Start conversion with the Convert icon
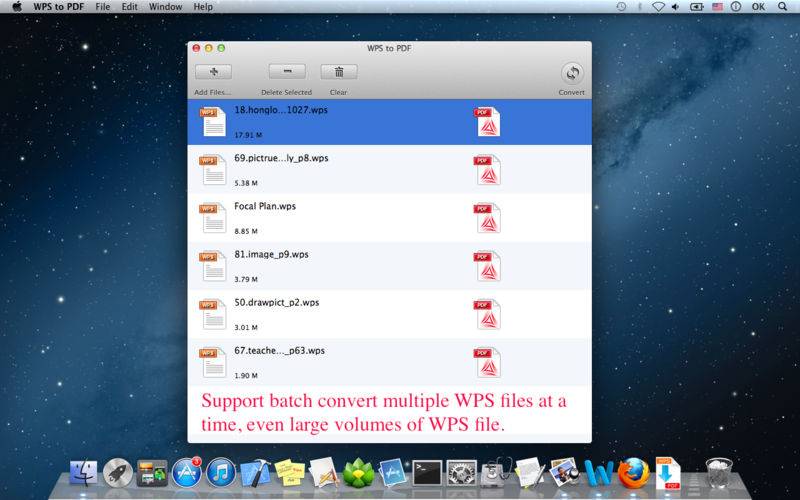800x500 pixels. click(572, 73)
